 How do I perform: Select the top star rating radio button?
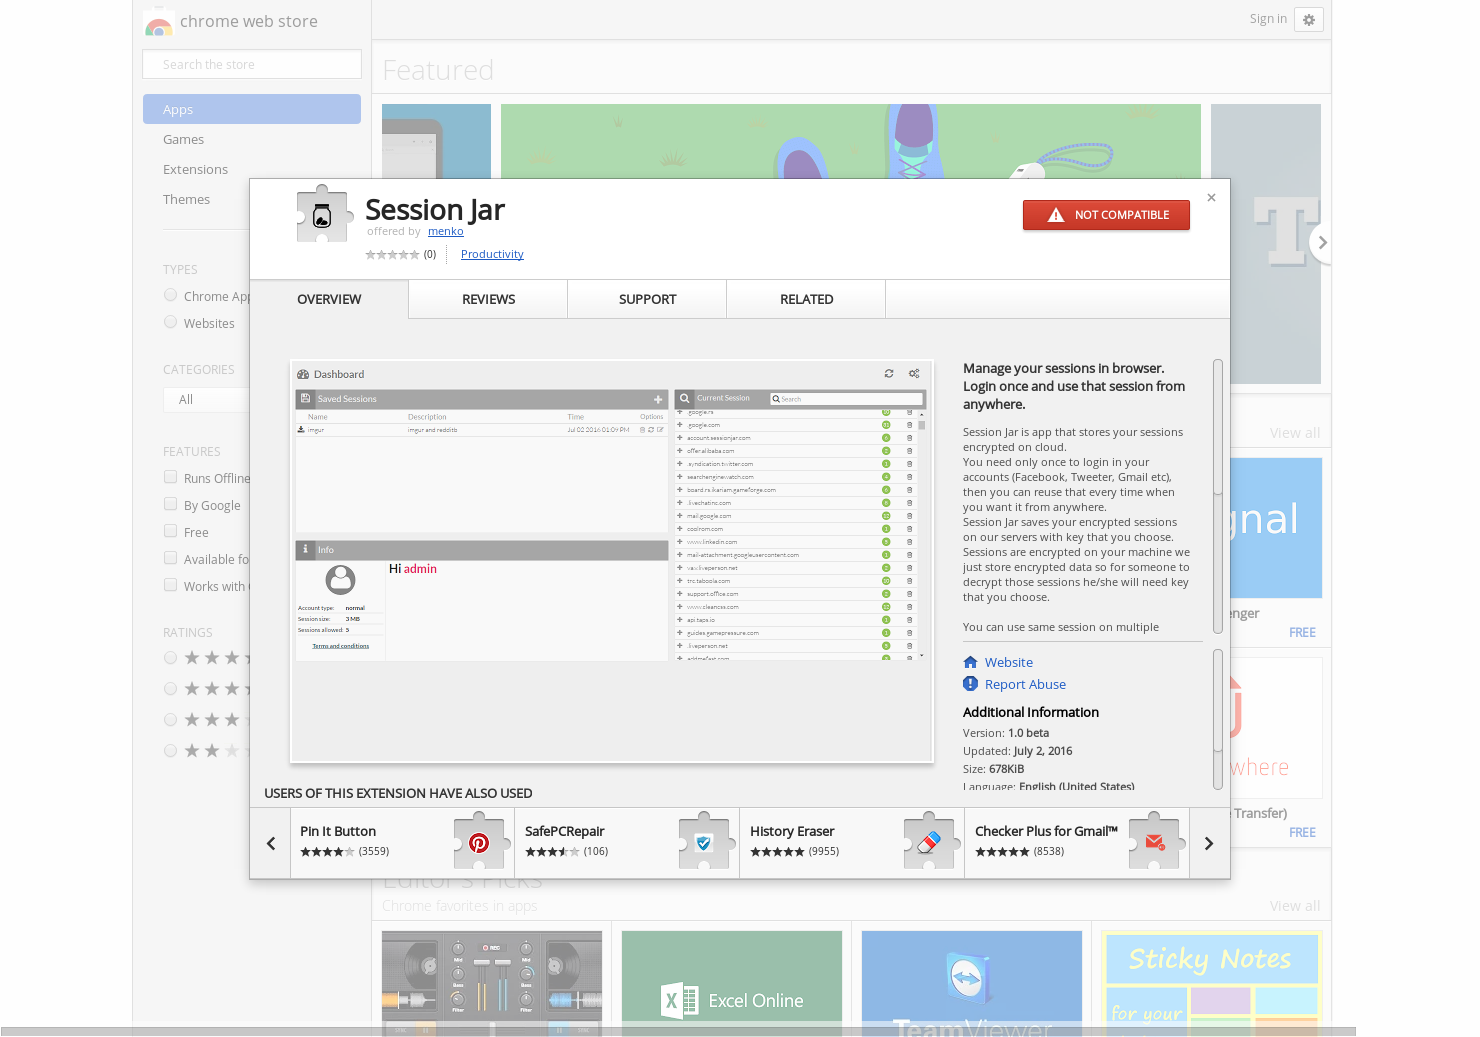click(170, 657)
